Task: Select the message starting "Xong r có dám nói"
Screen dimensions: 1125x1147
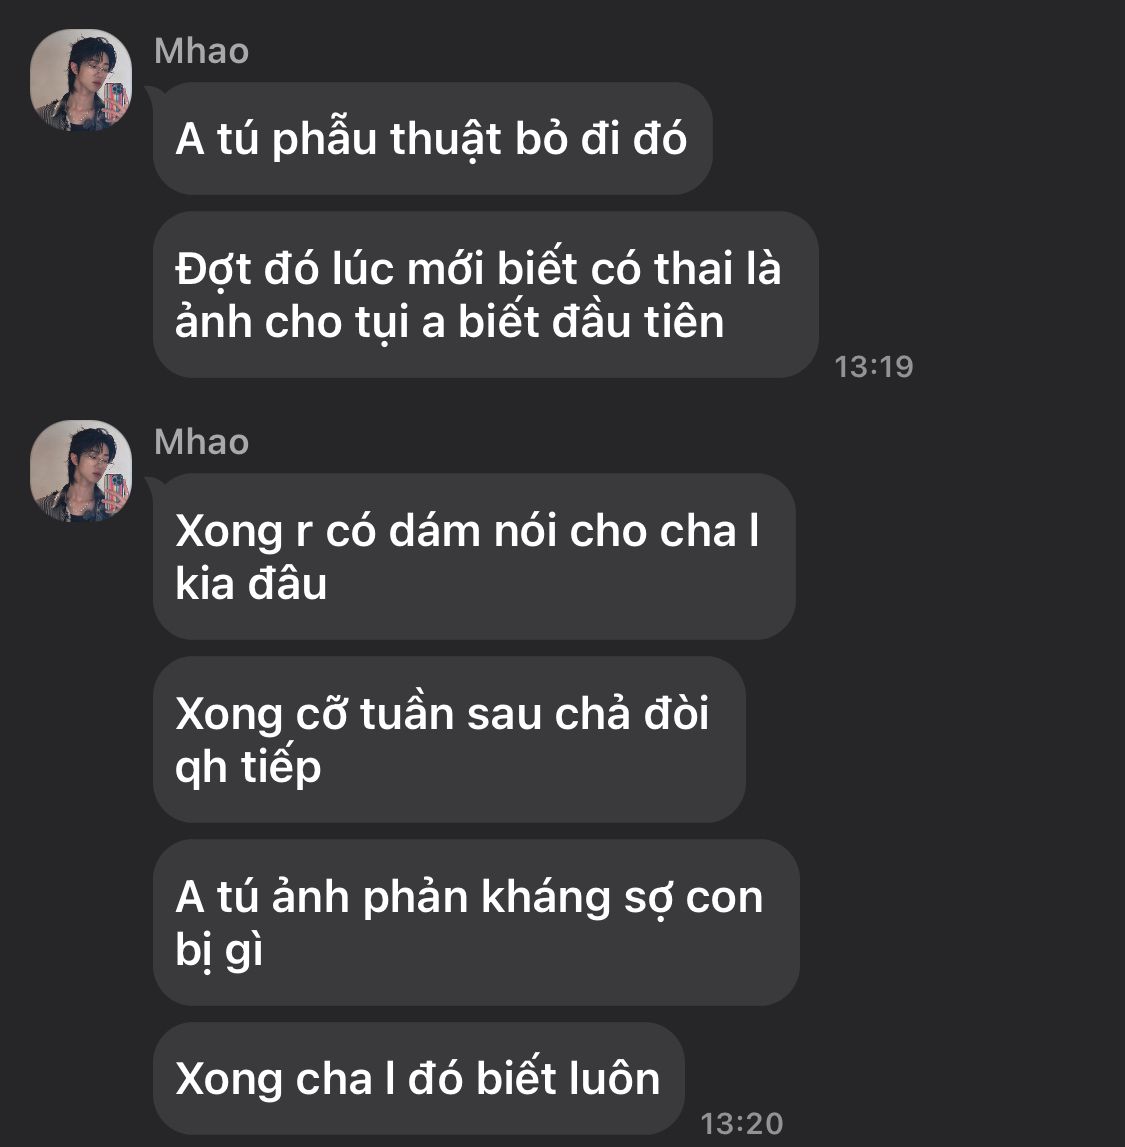Action: [474, 557]
